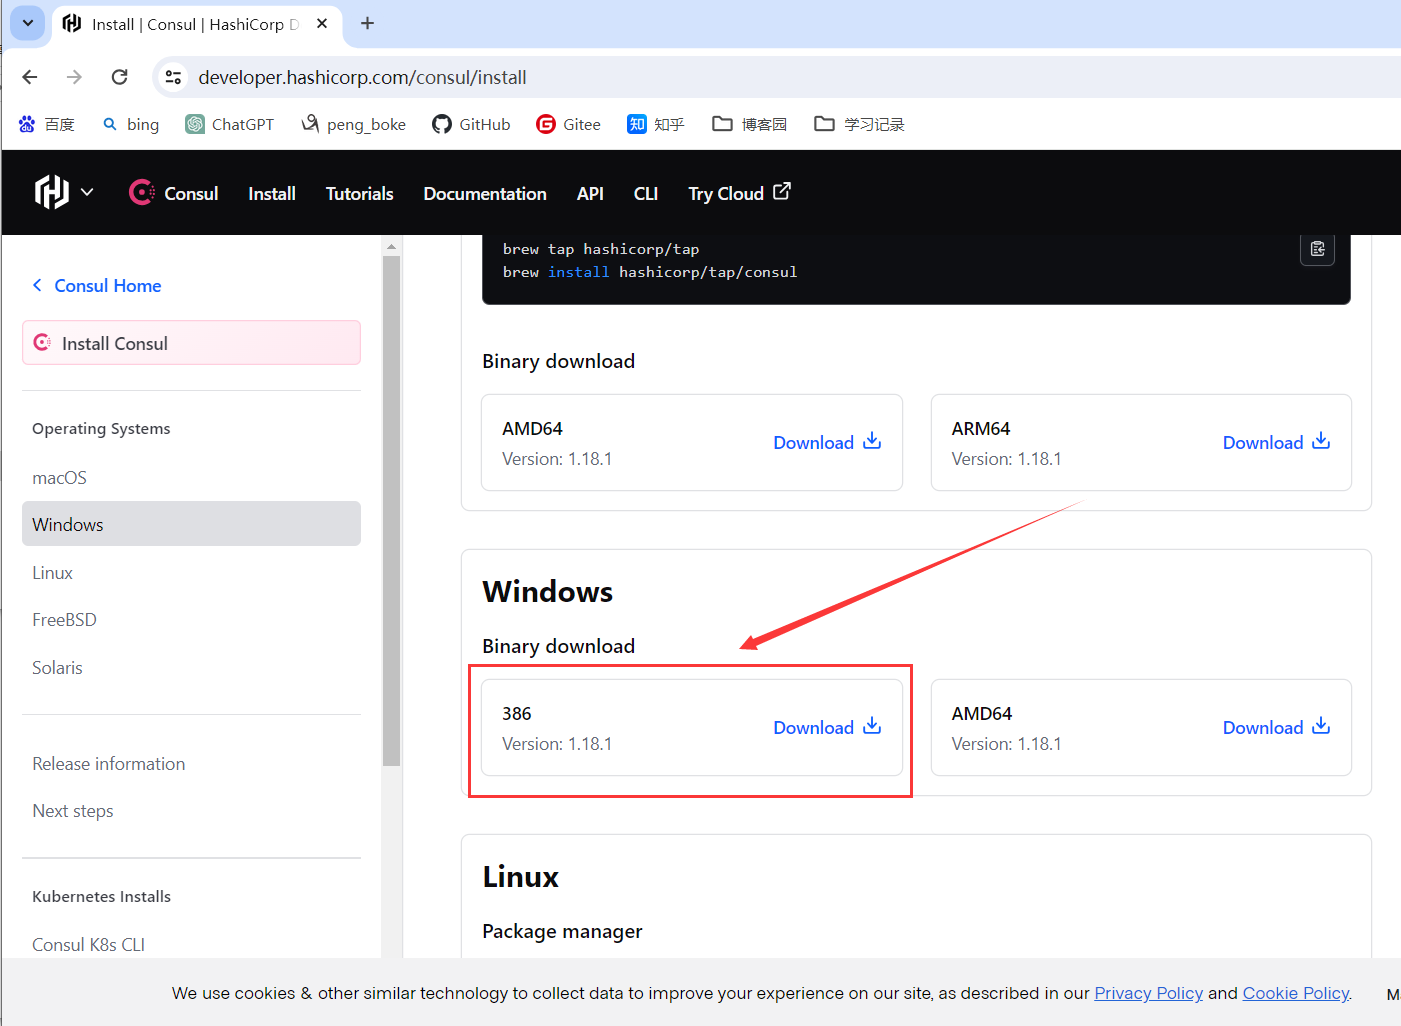Open the 学习记录 bookmarks folder
Image resolution: width=1401 pixels, height=1026 pixels.
(860, 124)
